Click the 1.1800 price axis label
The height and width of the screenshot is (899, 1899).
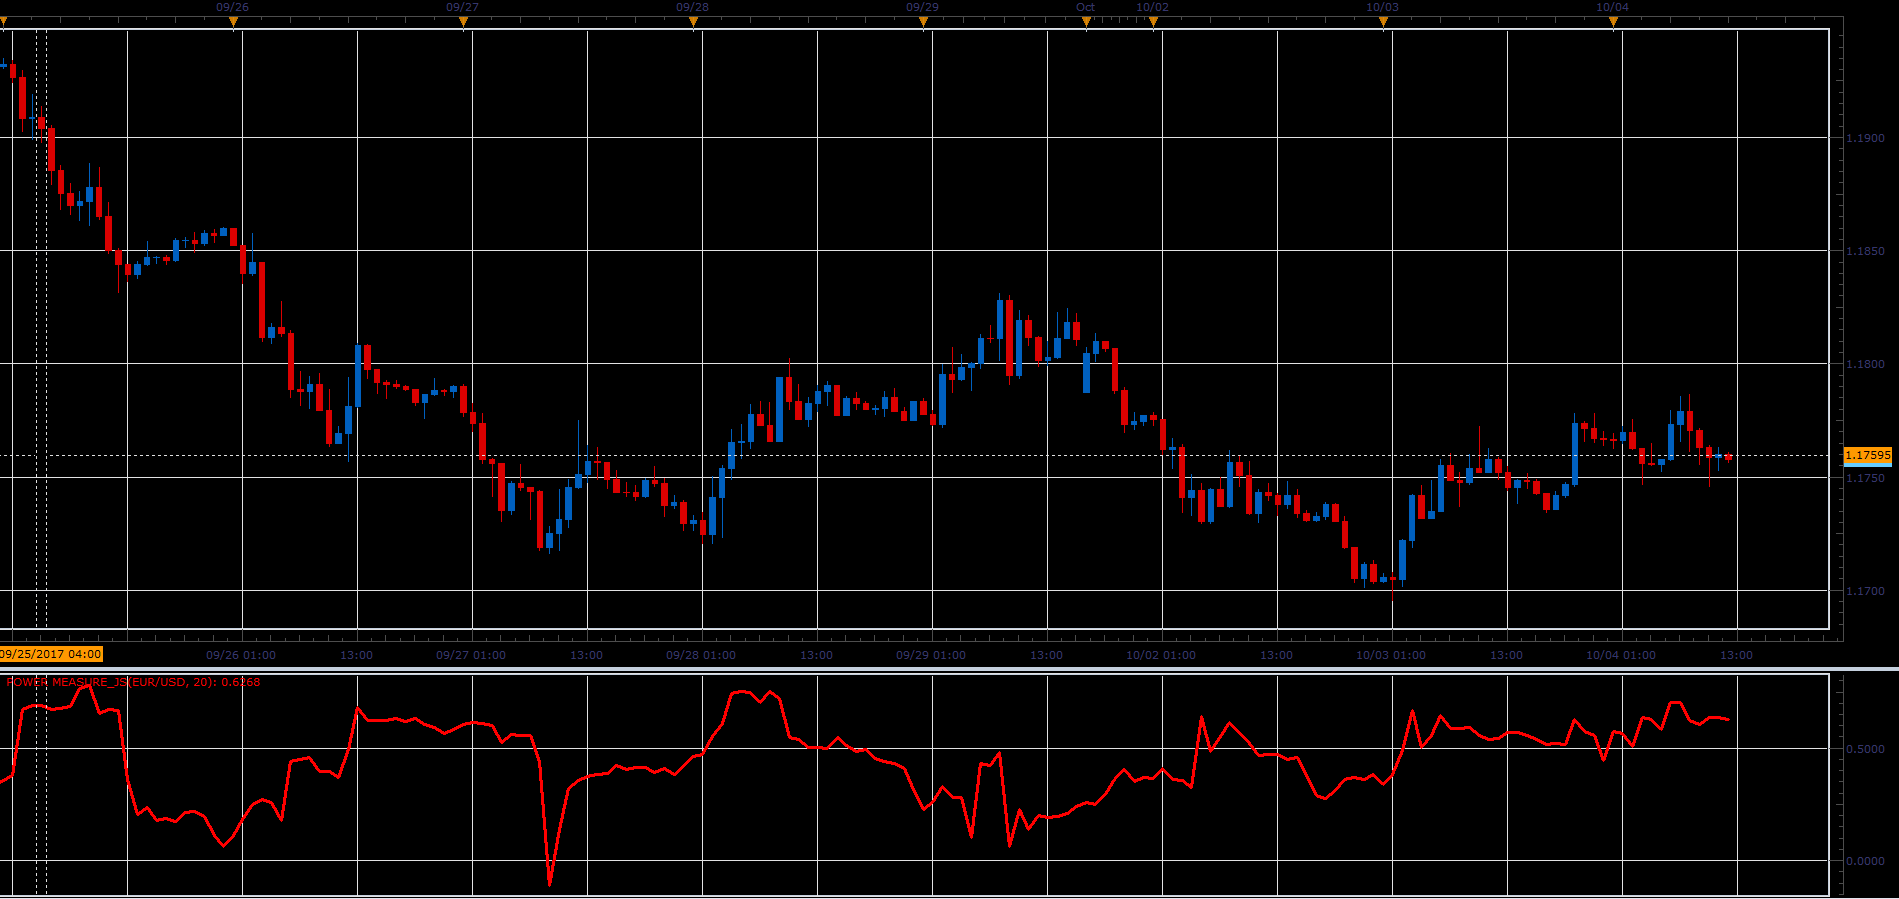(1865, 364)
